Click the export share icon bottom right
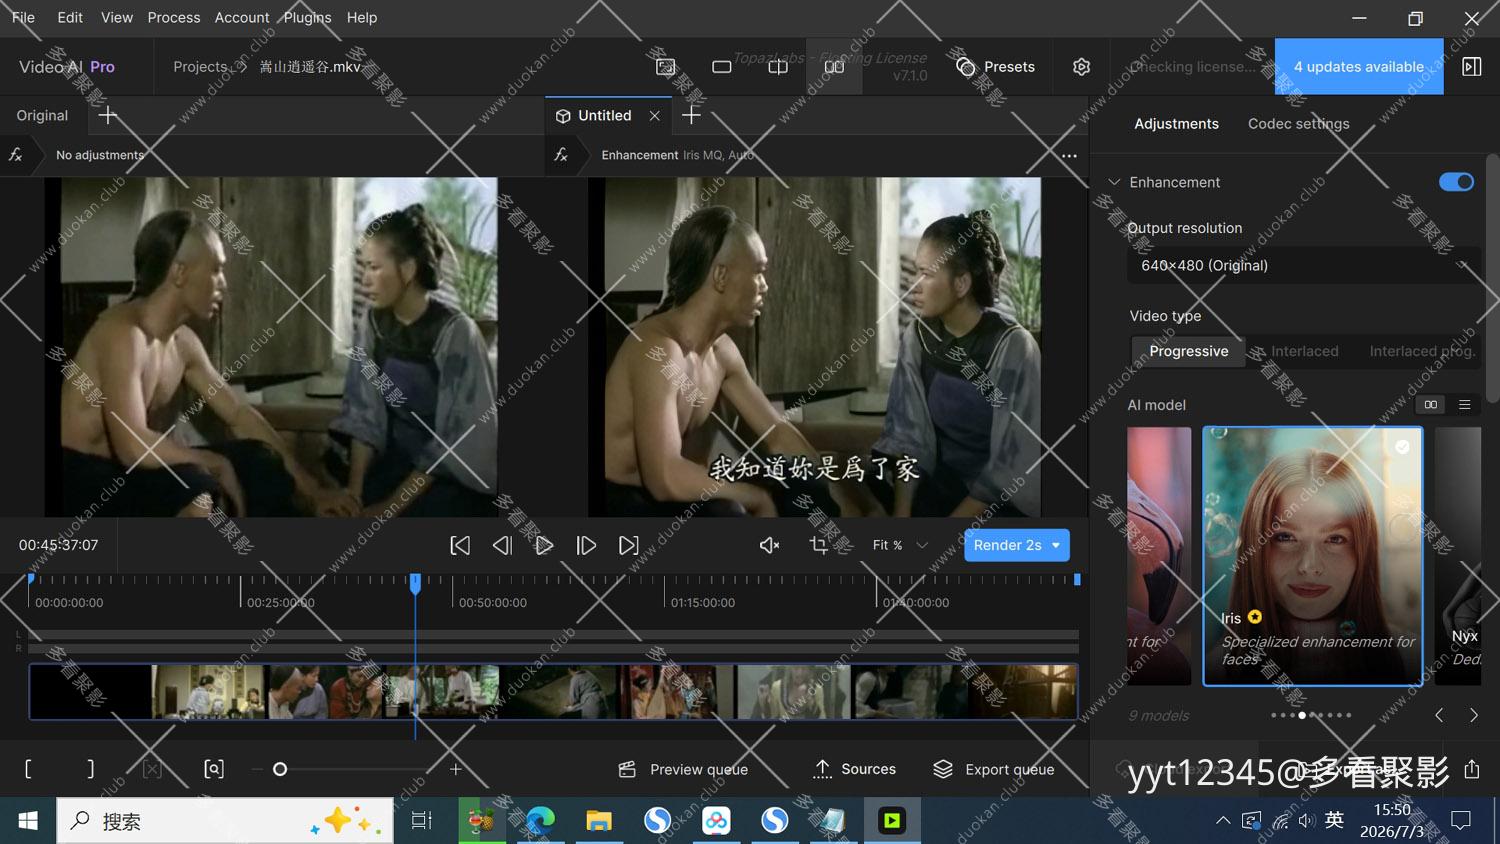This screenshot has height=844, width=1500. tap(1471, 769)
